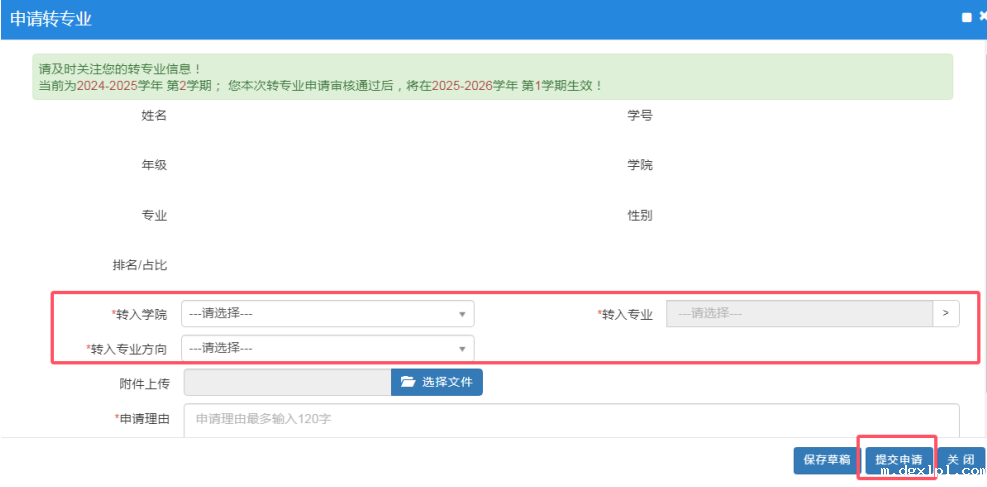
Task: Click the 附件上传 file path field
Action: coord(287,382)
